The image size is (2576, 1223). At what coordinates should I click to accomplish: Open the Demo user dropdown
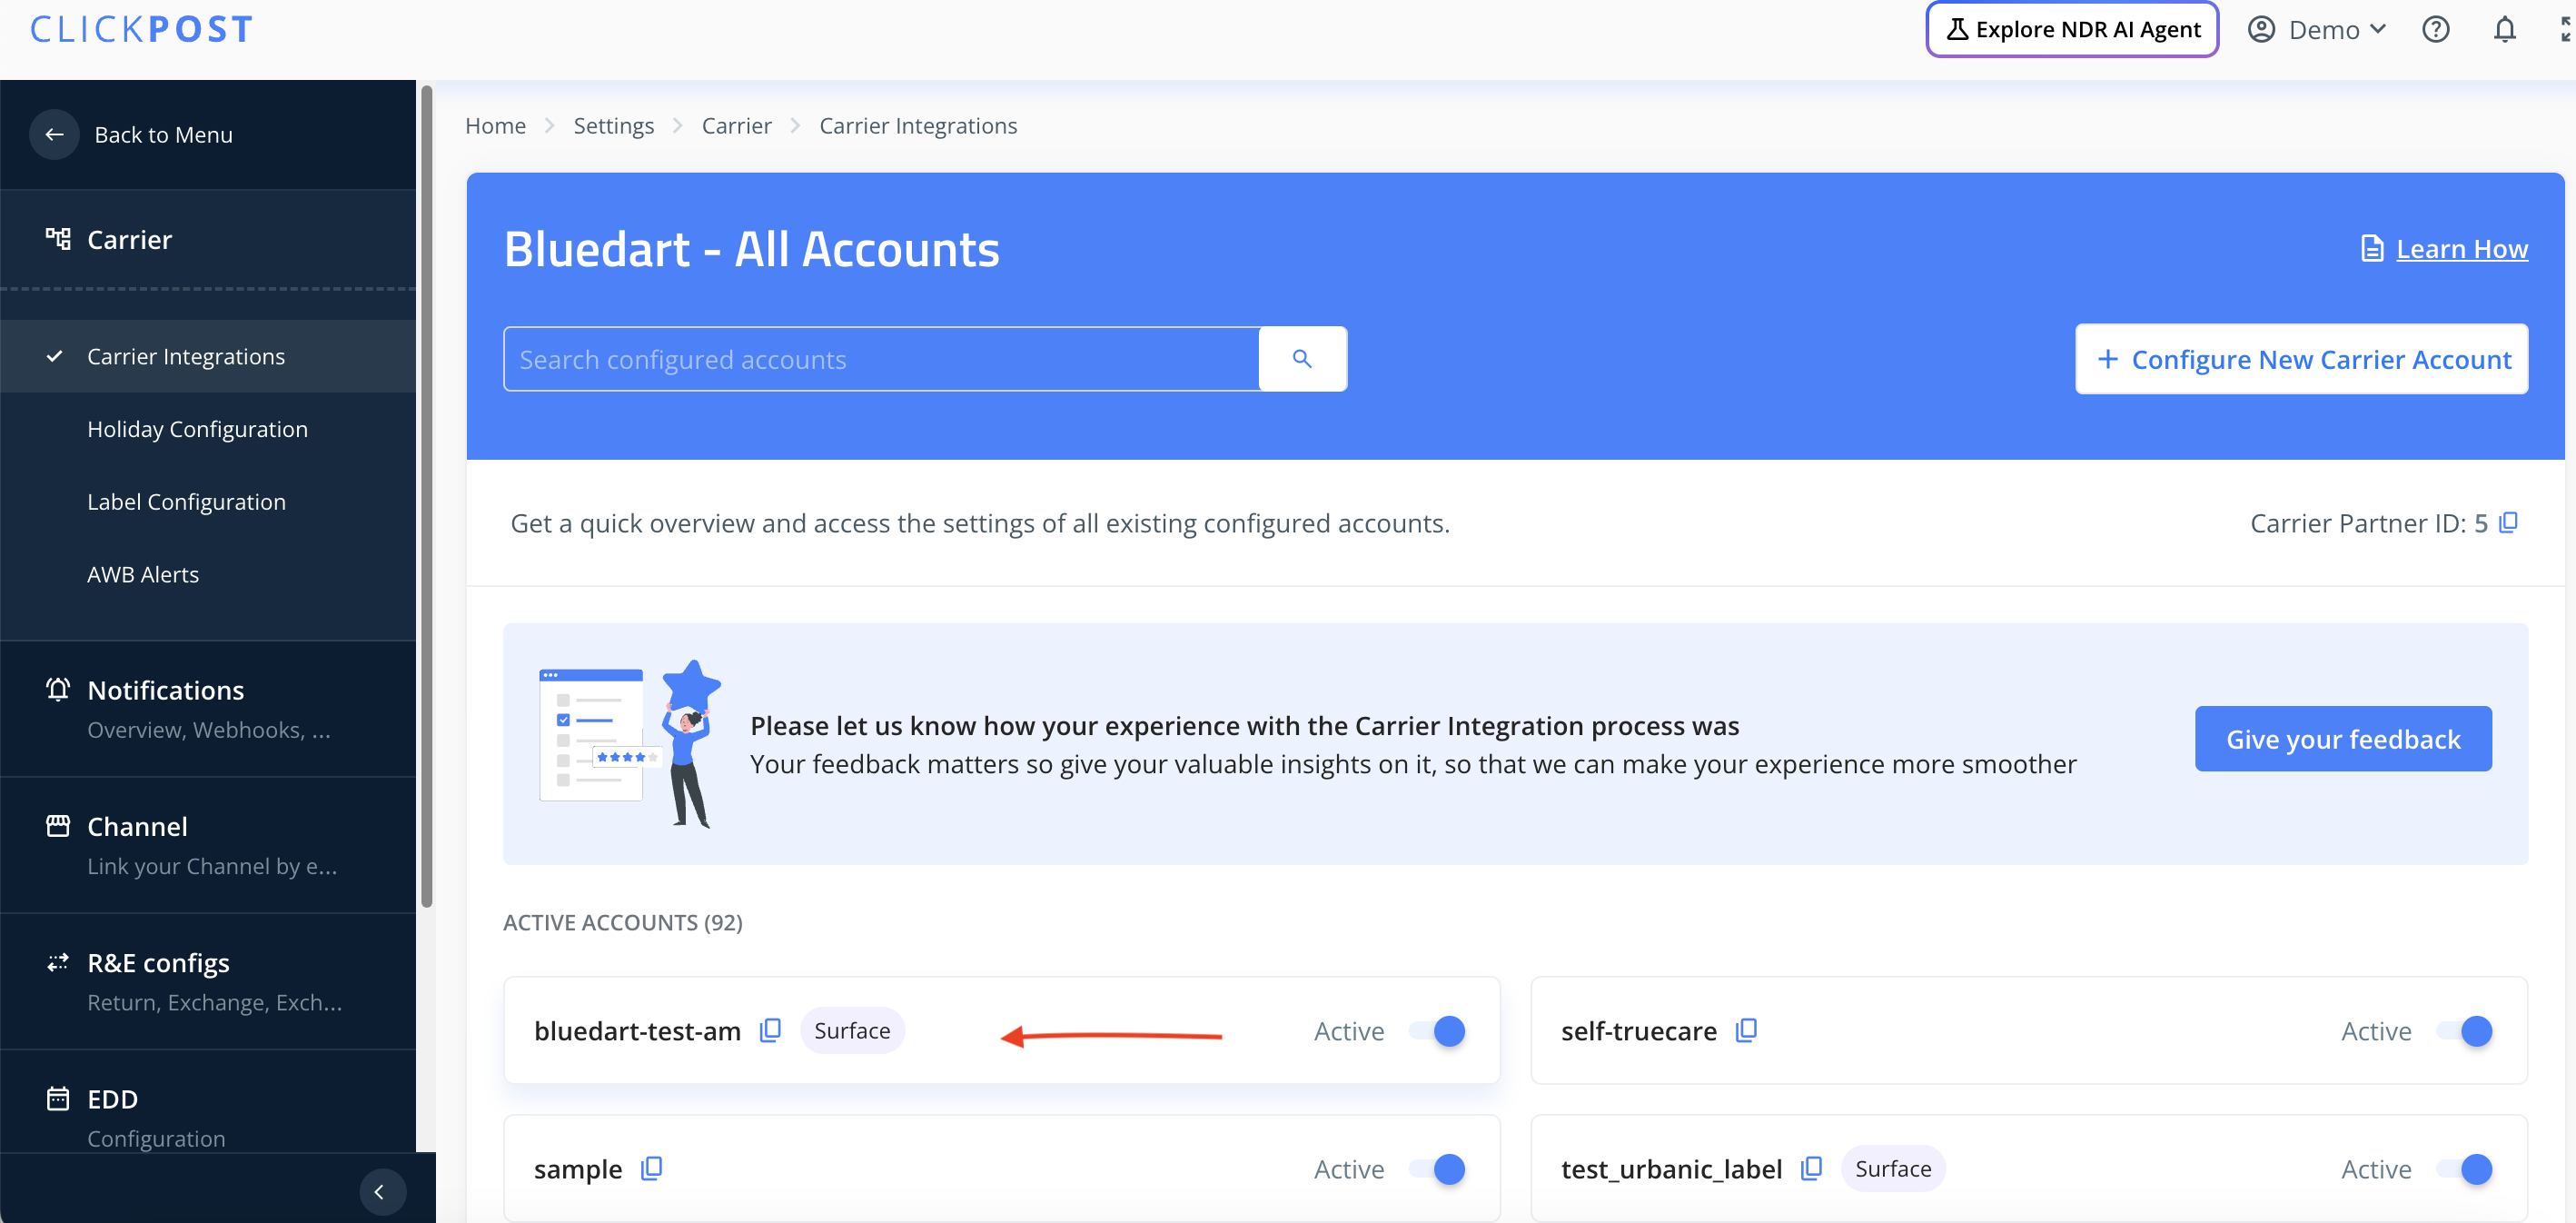point(2318,29)
